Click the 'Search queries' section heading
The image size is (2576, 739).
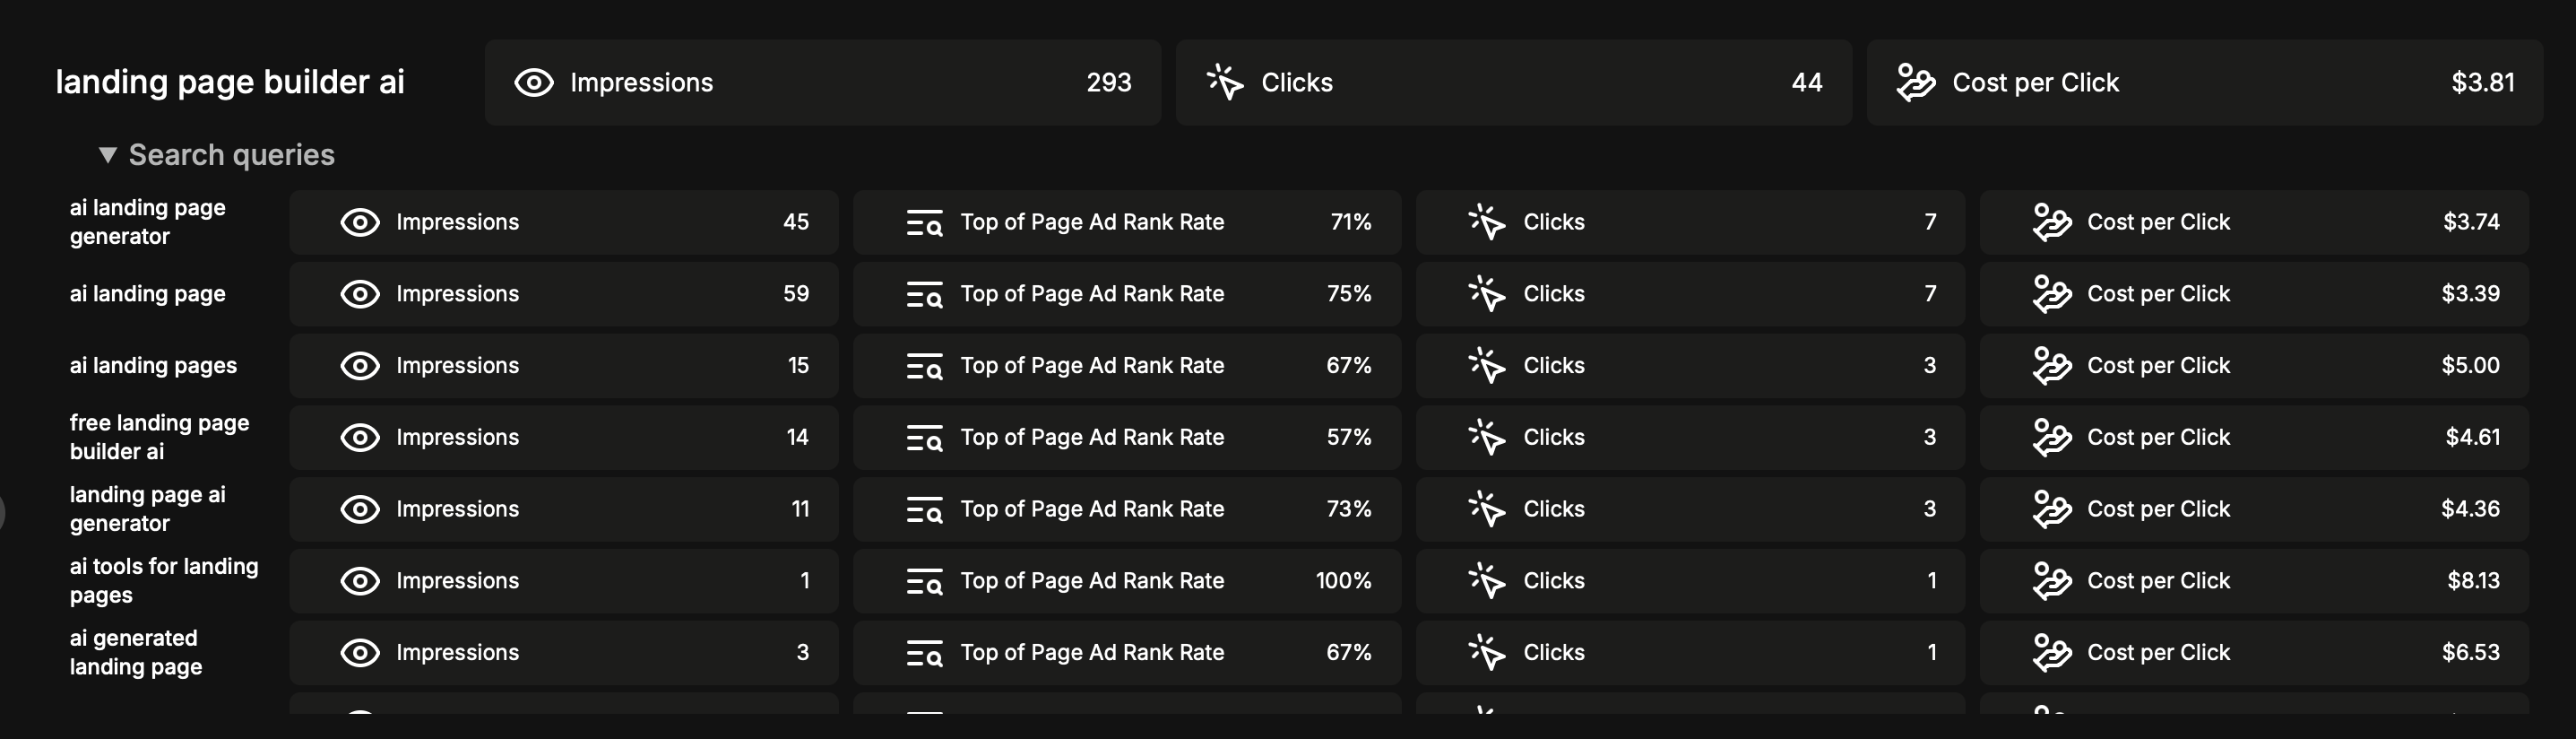(231, 155)
